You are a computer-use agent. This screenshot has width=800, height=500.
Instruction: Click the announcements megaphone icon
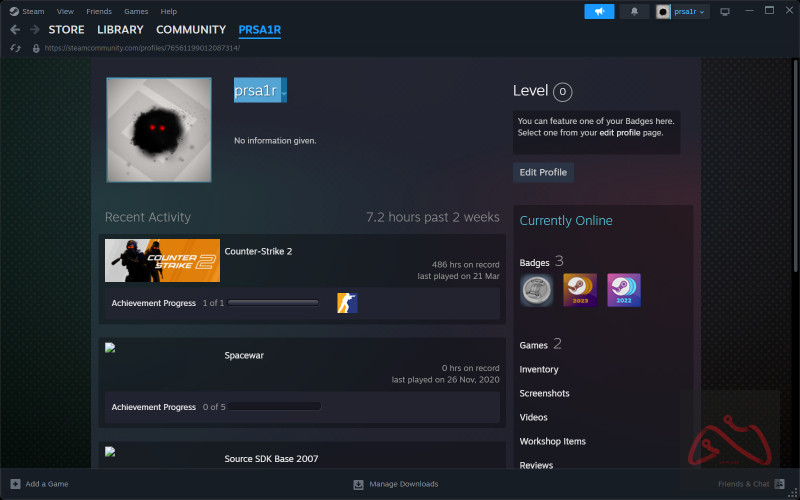[599, 11]
